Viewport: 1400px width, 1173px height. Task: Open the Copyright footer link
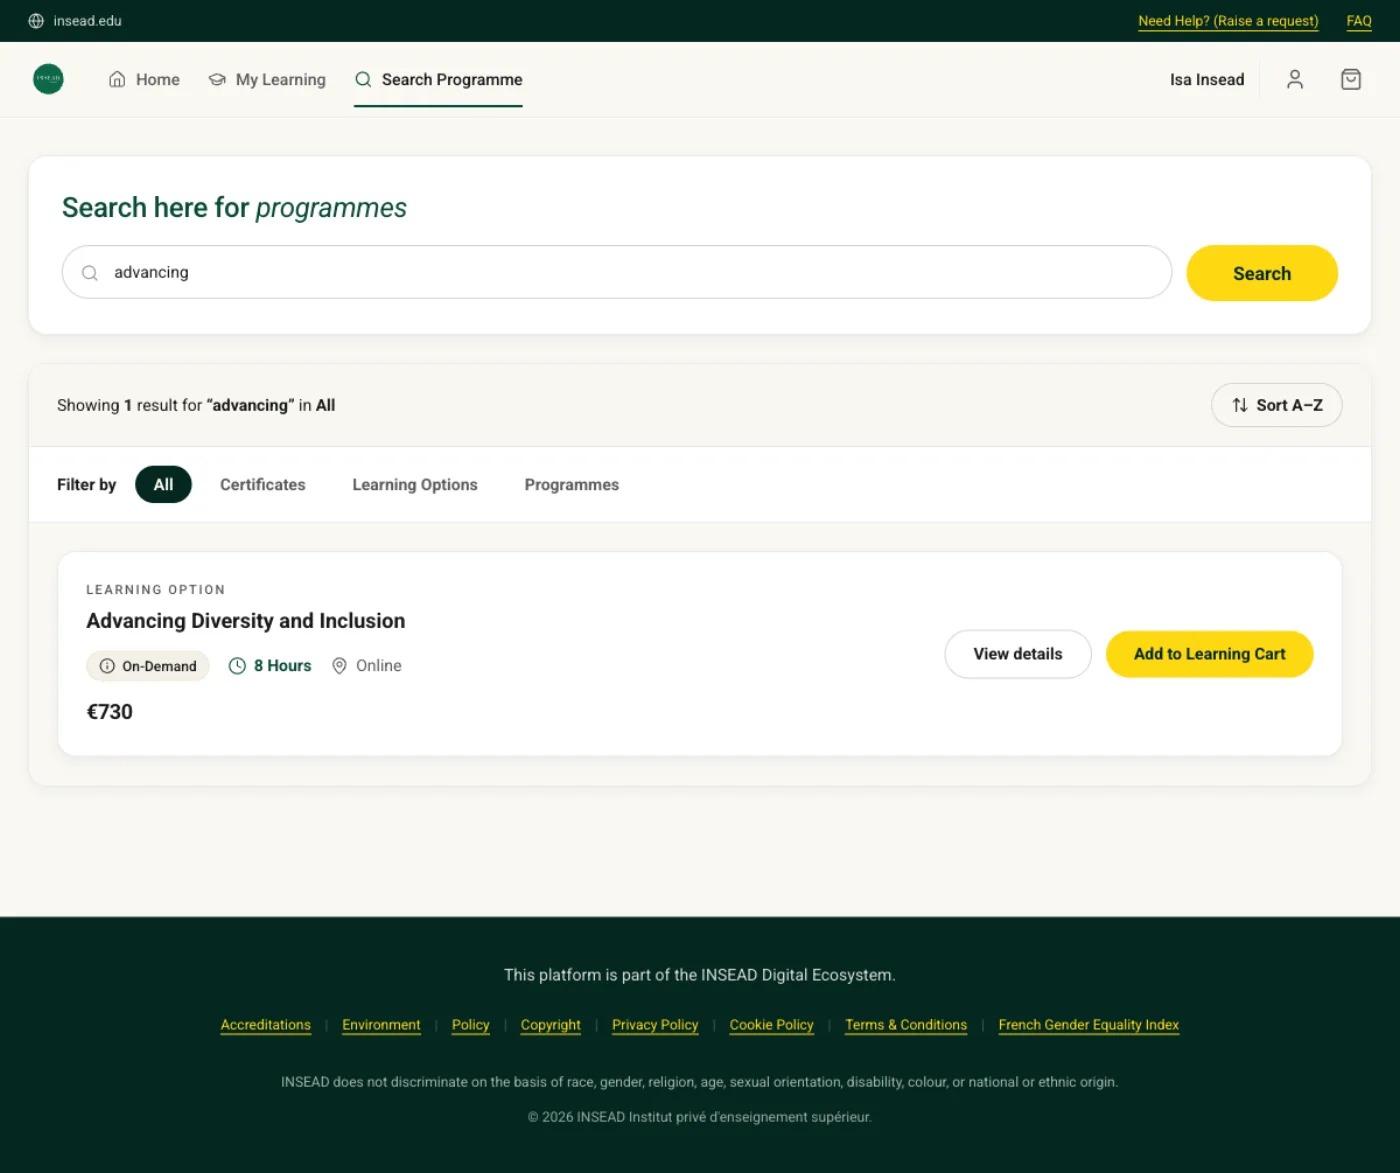(x=551, y=1025)
